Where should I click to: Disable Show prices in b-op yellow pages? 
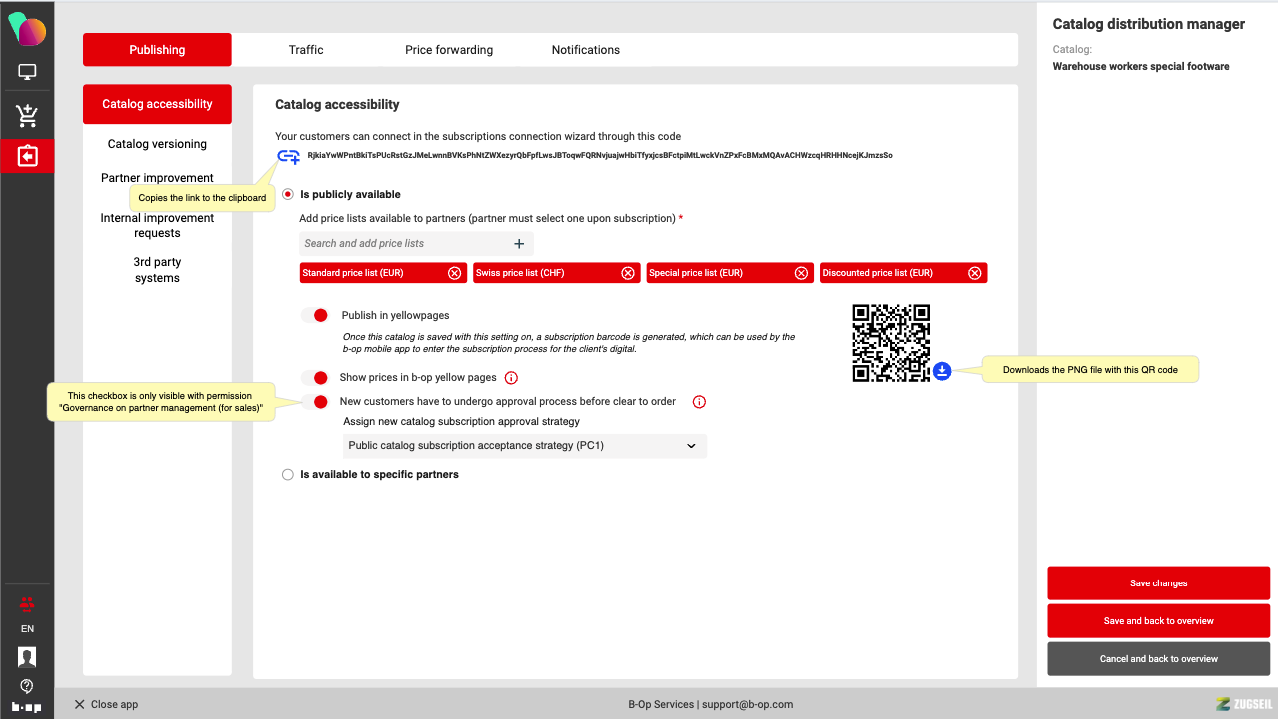point(316,378)
